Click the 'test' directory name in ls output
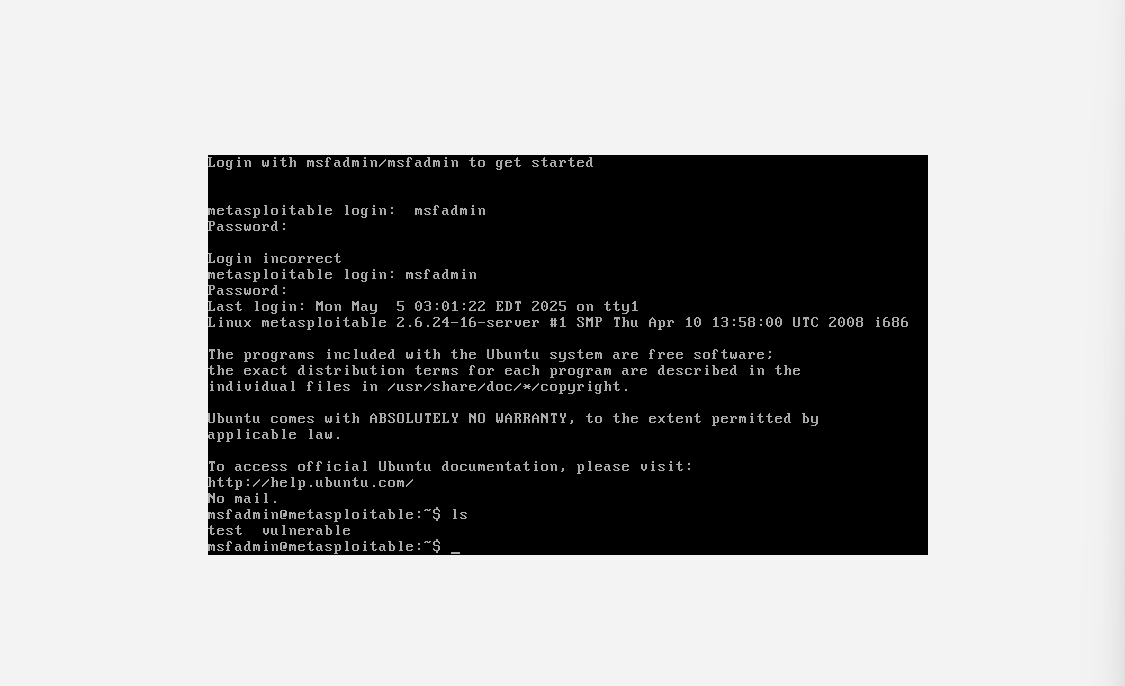 pyautogui.click(x=225, y=530)
